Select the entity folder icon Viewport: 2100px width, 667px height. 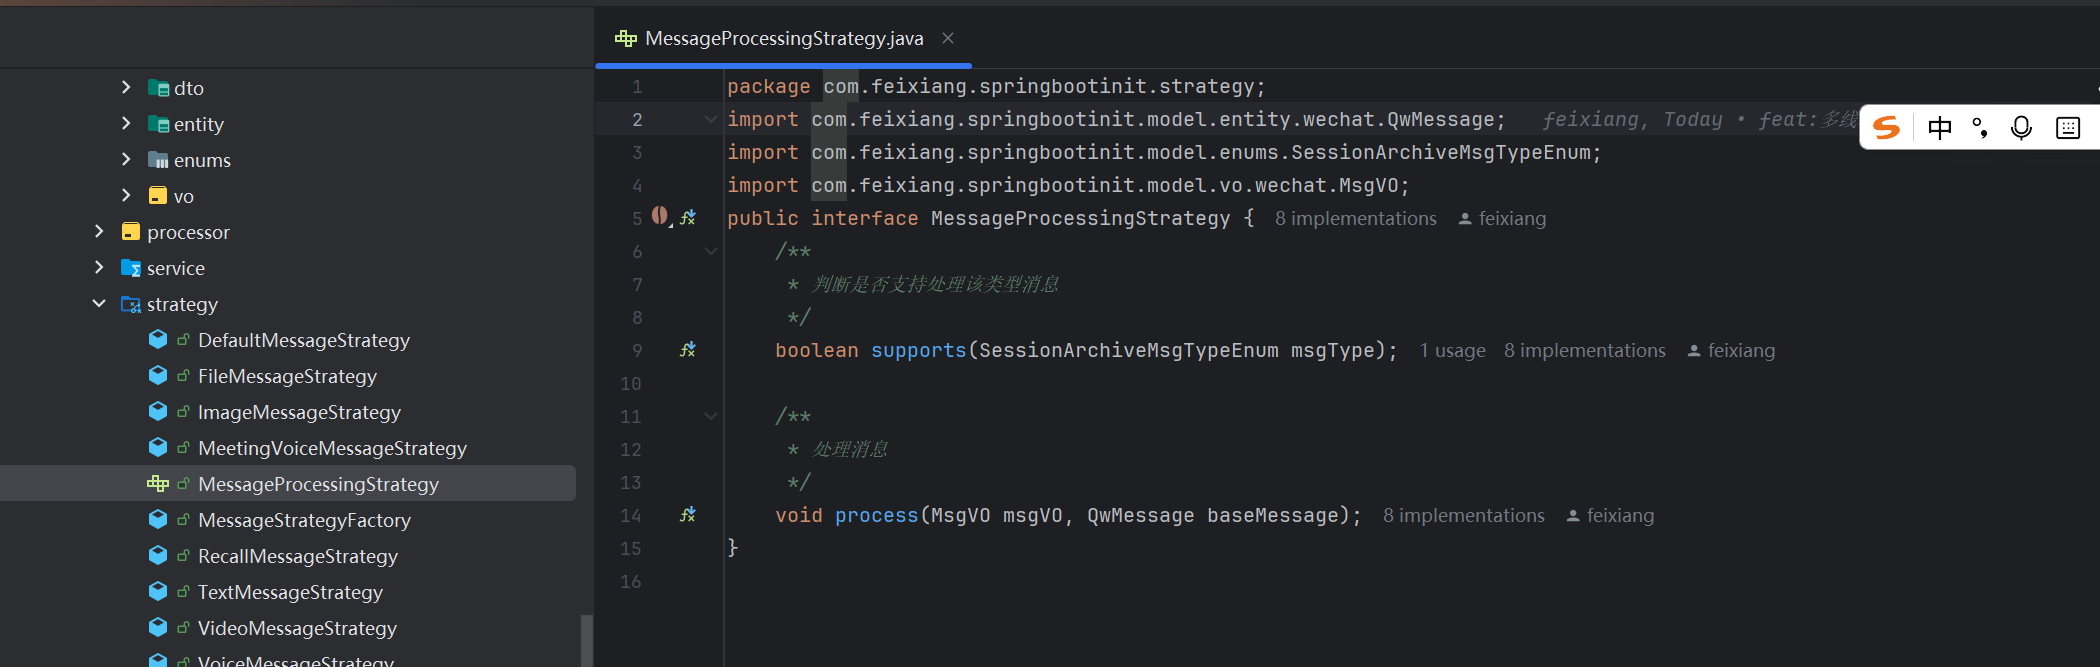pyautogui.click(x=158, y=124)
